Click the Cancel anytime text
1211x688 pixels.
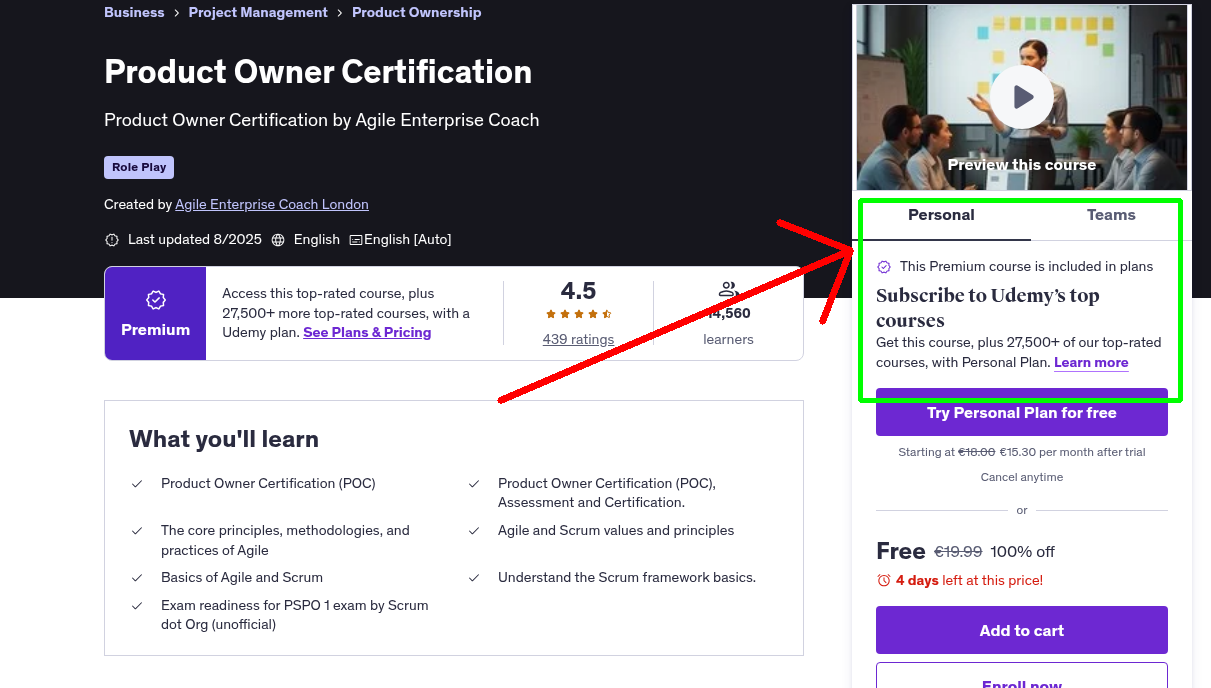pos(1022,477)
